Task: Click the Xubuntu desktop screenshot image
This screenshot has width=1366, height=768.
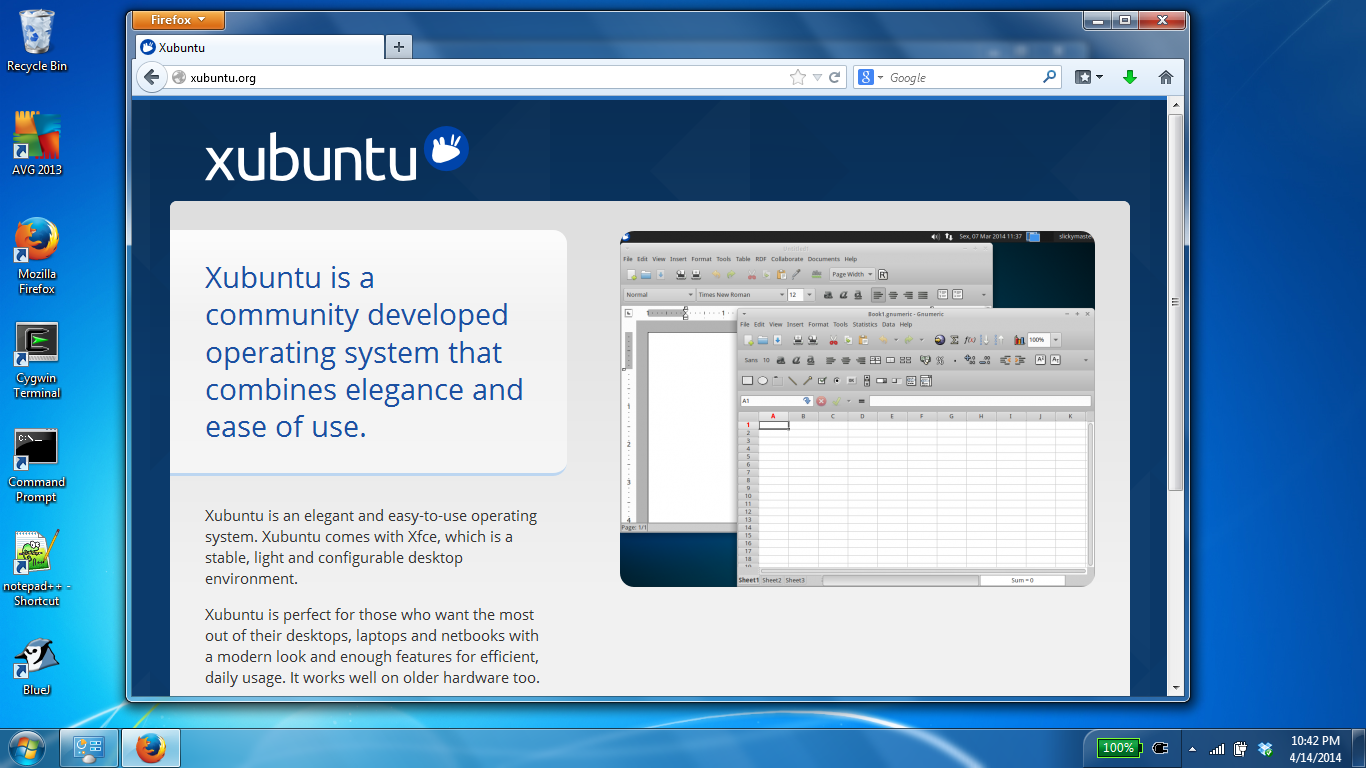Action: click(x=857, y=409)
